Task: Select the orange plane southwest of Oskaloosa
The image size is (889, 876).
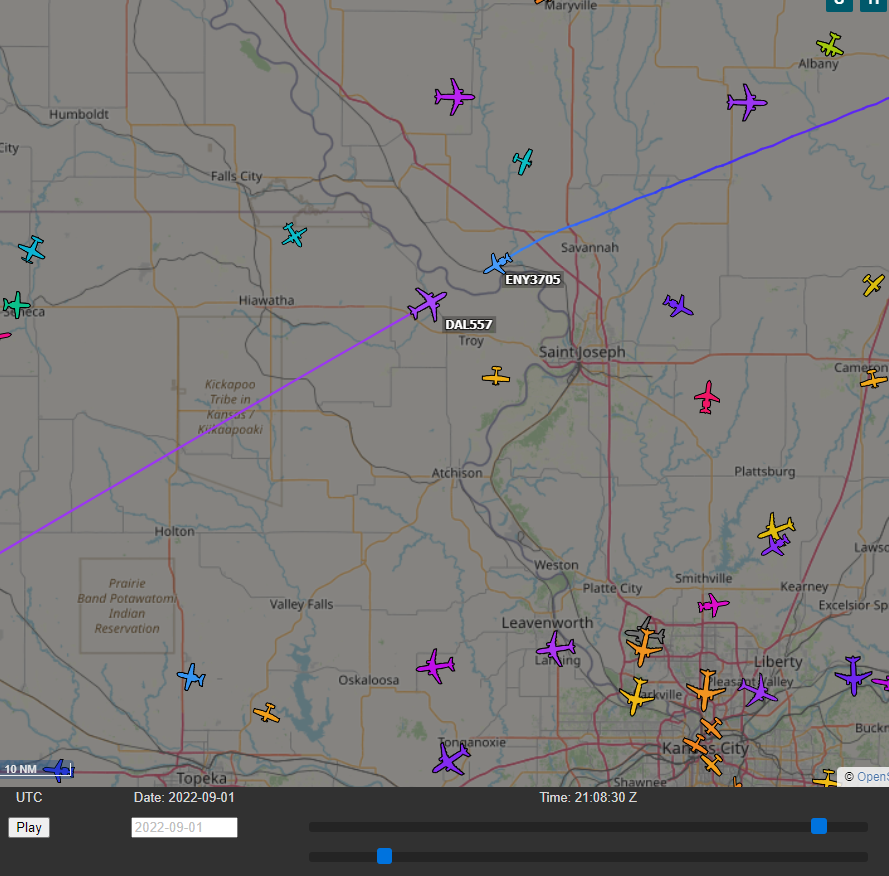Action: (x=267, y=713)
